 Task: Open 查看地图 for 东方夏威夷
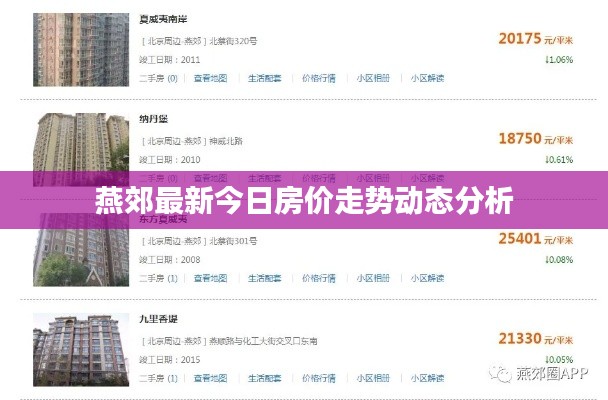[x=211, y=278]
